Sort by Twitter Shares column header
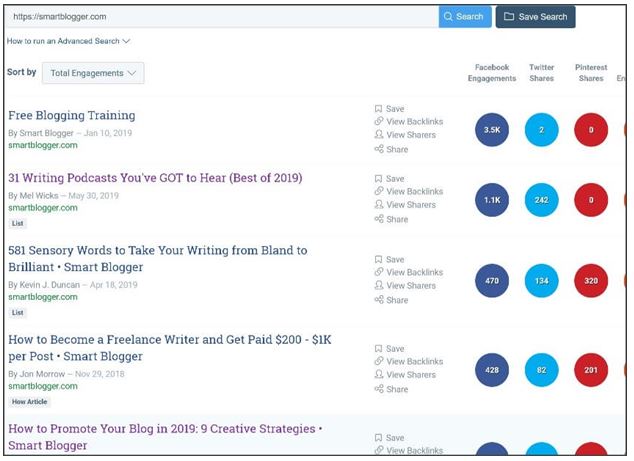The height and width of the screenshot is (461, 634). click(541, 73)
